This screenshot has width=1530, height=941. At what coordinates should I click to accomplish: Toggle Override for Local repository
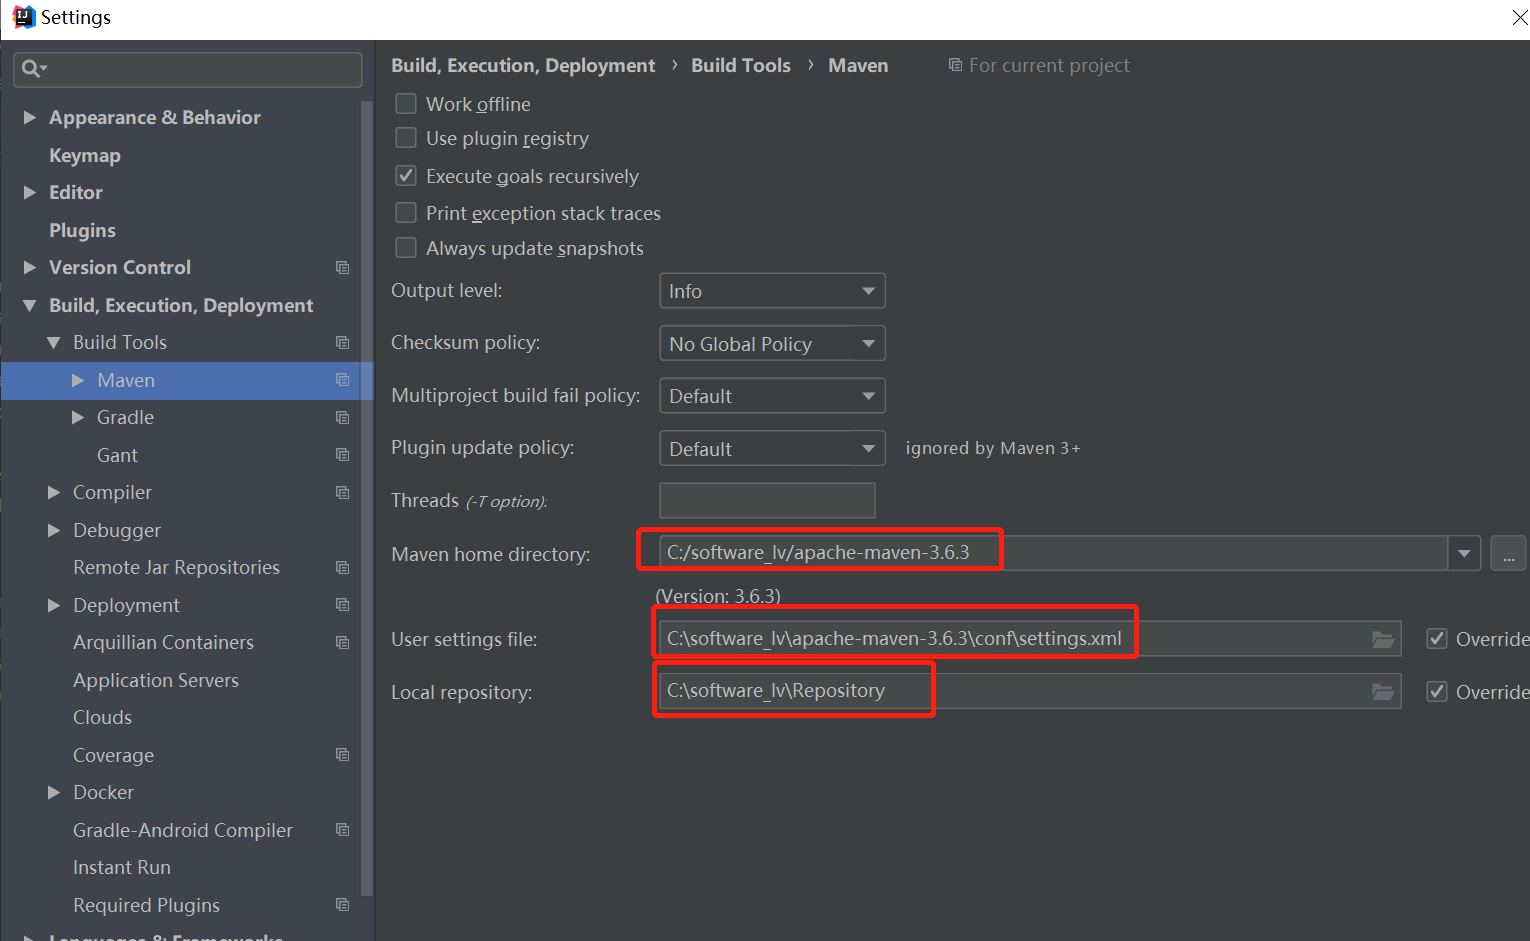pyautogui.click(x=1437, y=691)
